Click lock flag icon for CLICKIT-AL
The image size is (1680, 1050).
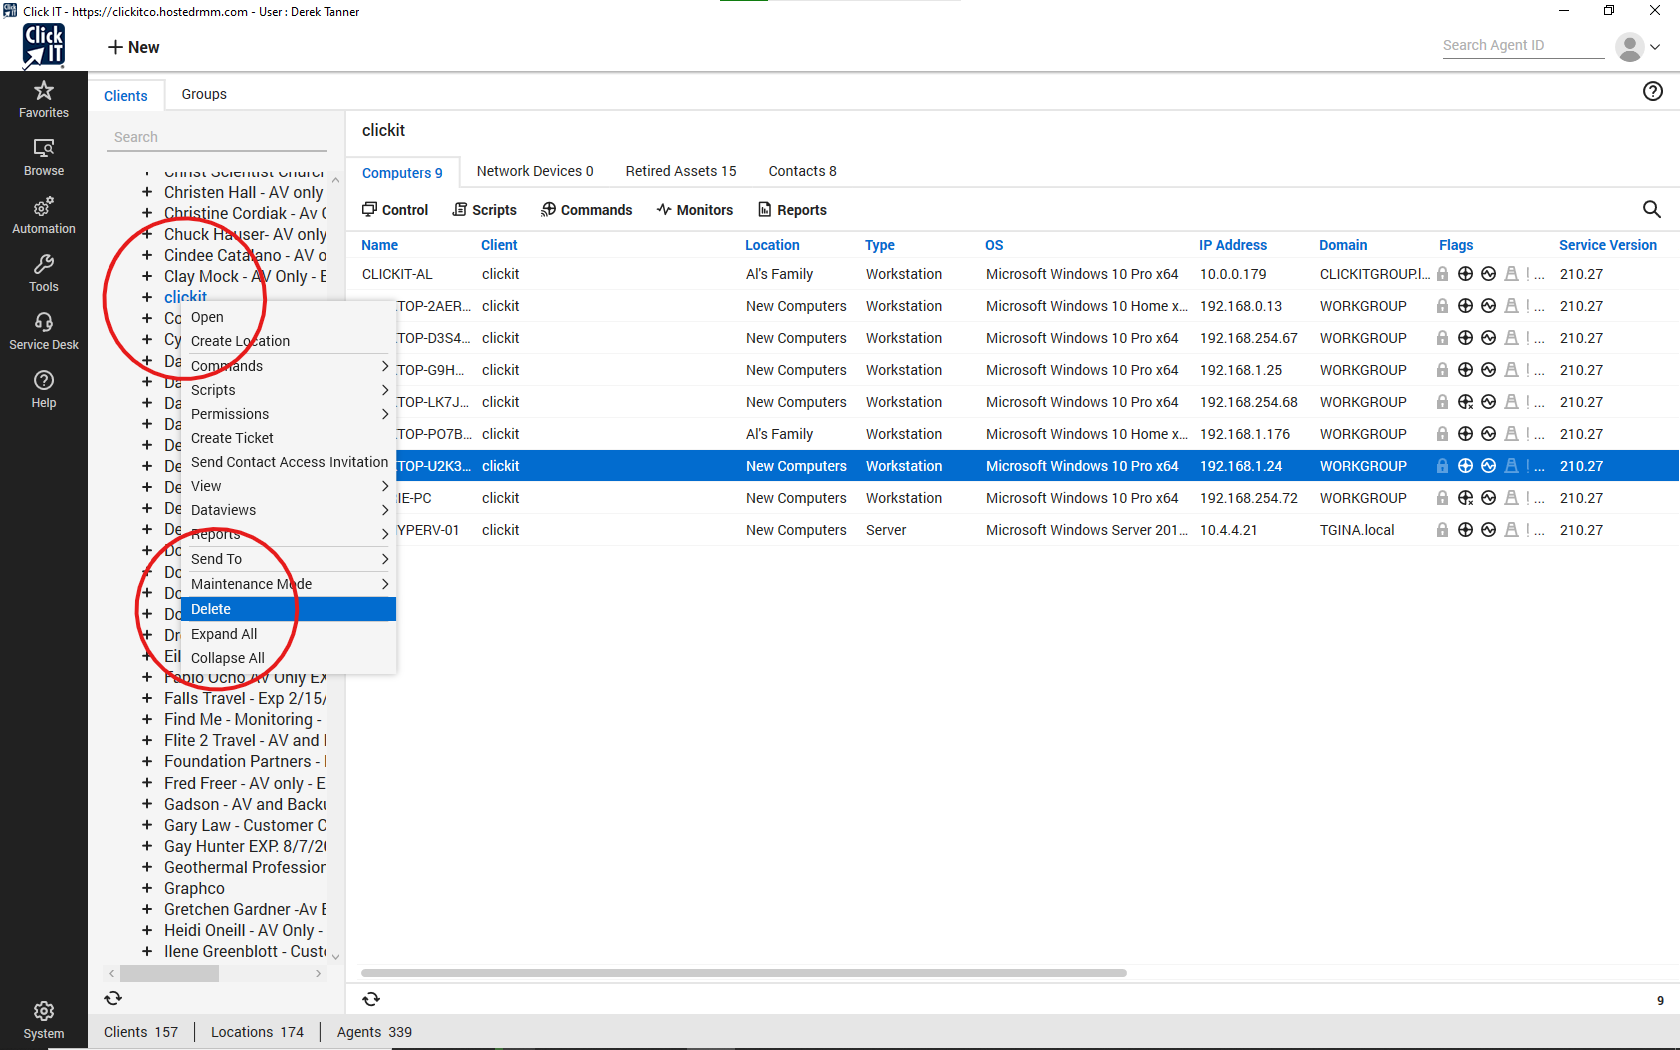[1442, 274]
